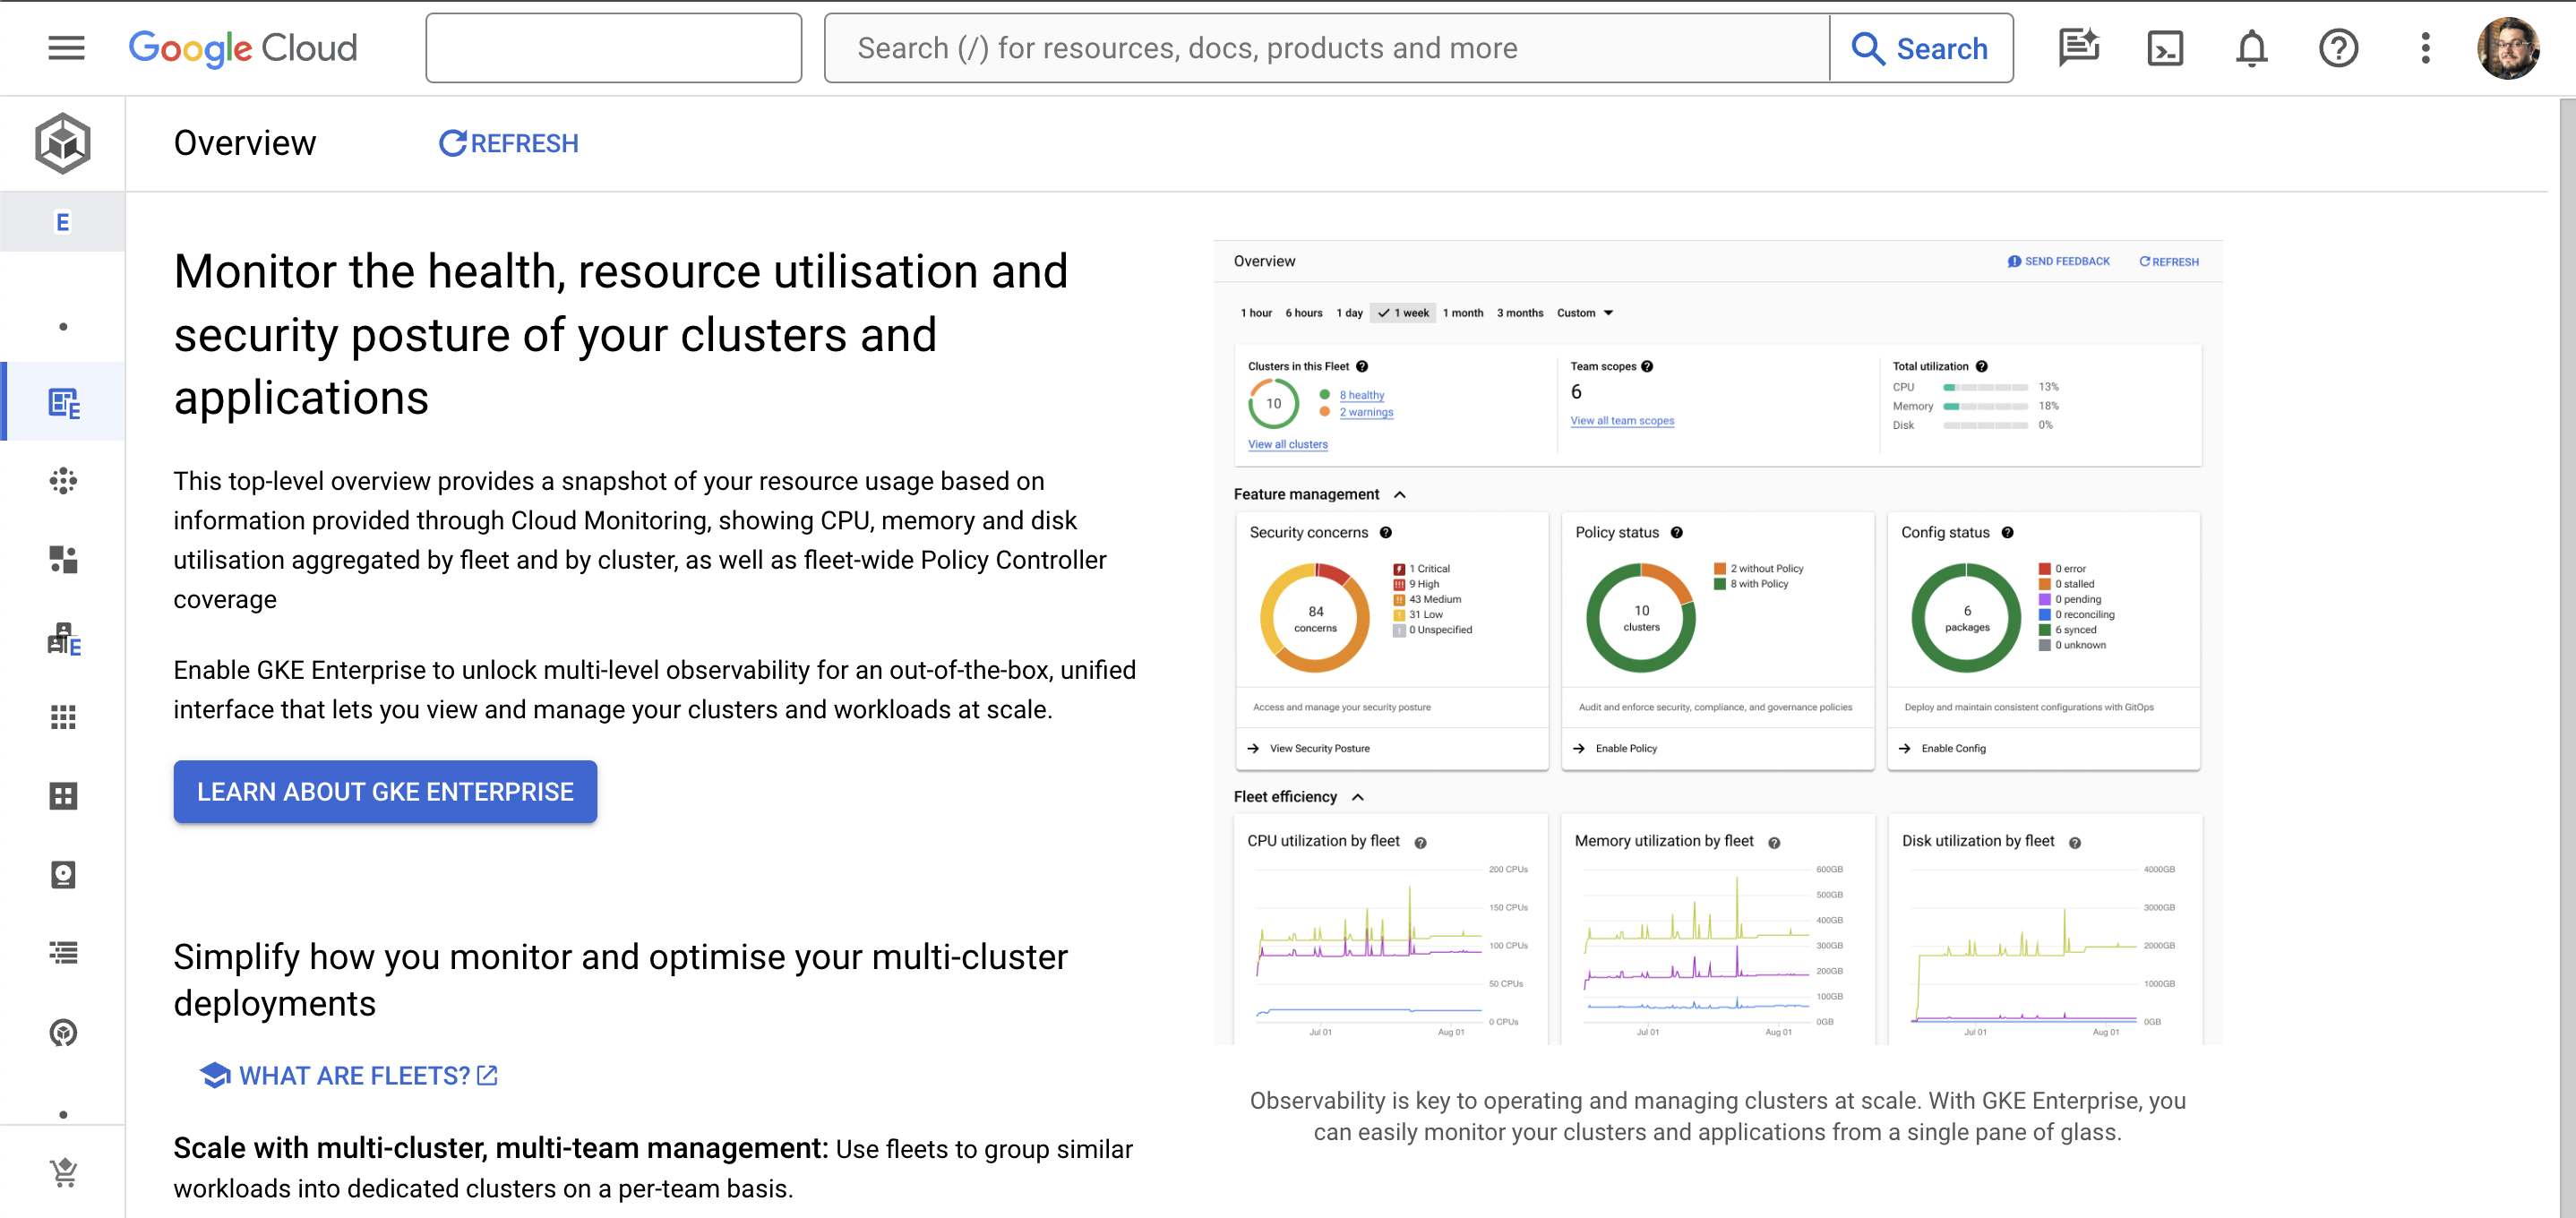Click the external-link icon after WHAT ARE FLEETS?

point(487,1075)
